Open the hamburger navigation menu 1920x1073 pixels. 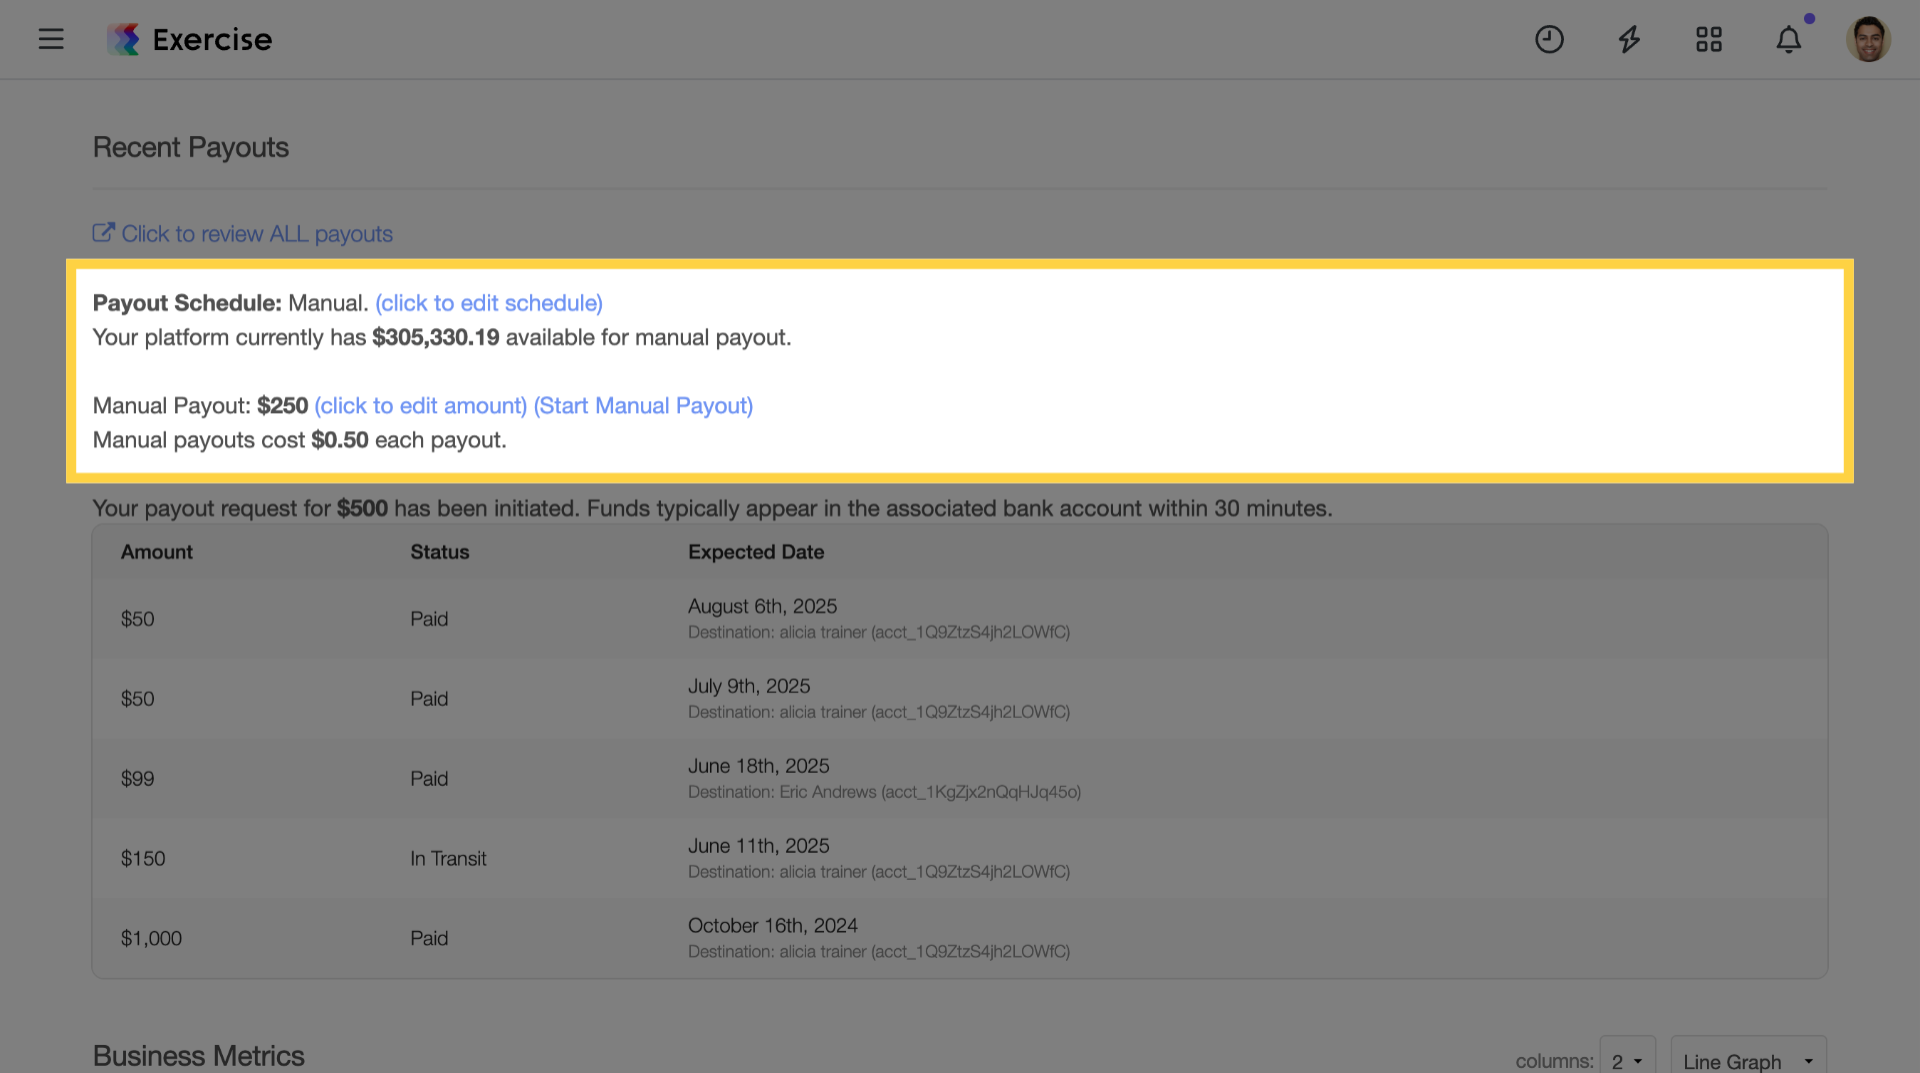click(x=51, y=39)
